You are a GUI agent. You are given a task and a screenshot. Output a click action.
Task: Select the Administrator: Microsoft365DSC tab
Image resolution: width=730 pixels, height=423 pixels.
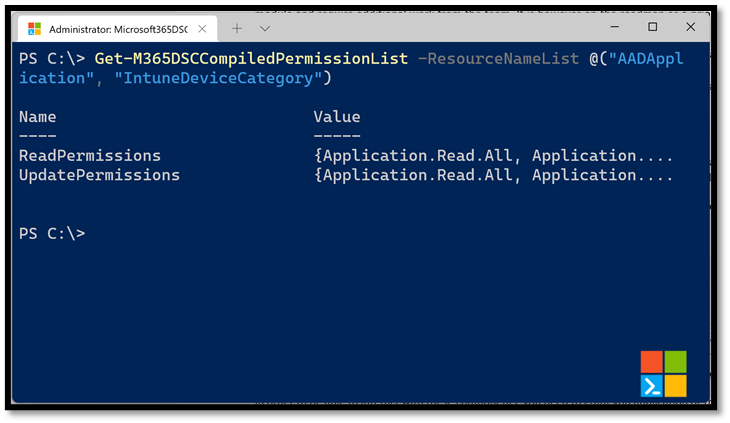pos(117,29)
